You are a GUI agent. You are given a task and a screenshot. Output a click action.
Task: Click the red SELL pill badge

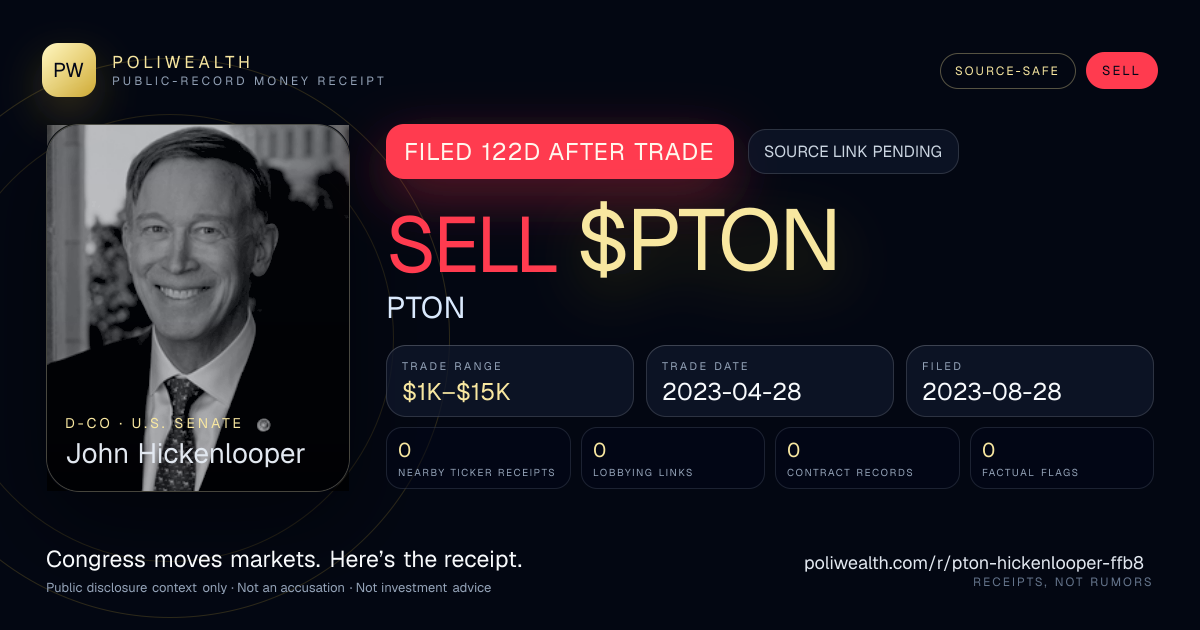1121,71
